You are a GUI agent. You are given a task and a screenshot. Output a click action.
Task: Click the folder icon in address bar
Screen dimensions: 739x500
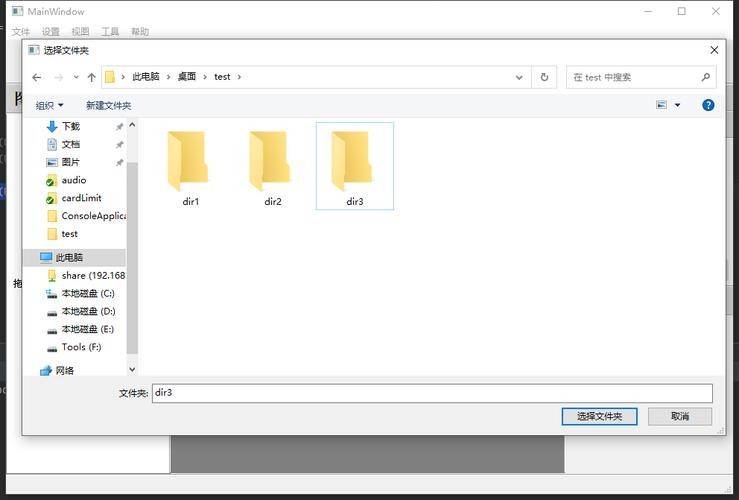tap(110, 77)
